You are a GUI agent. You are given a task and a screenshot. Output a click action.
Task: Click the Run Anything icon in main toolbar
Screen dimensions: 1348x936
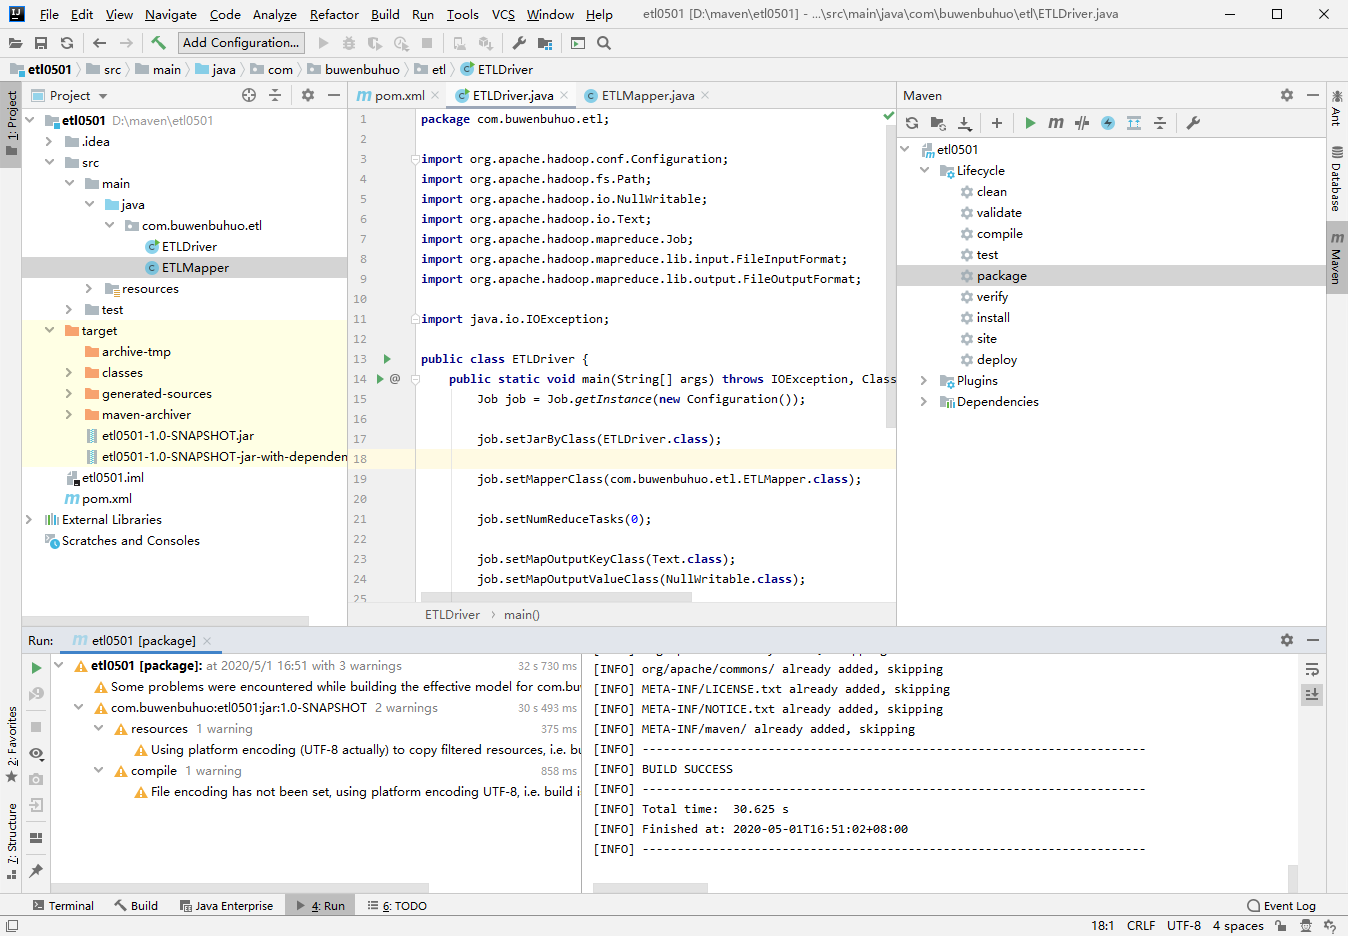pos(578,43)
